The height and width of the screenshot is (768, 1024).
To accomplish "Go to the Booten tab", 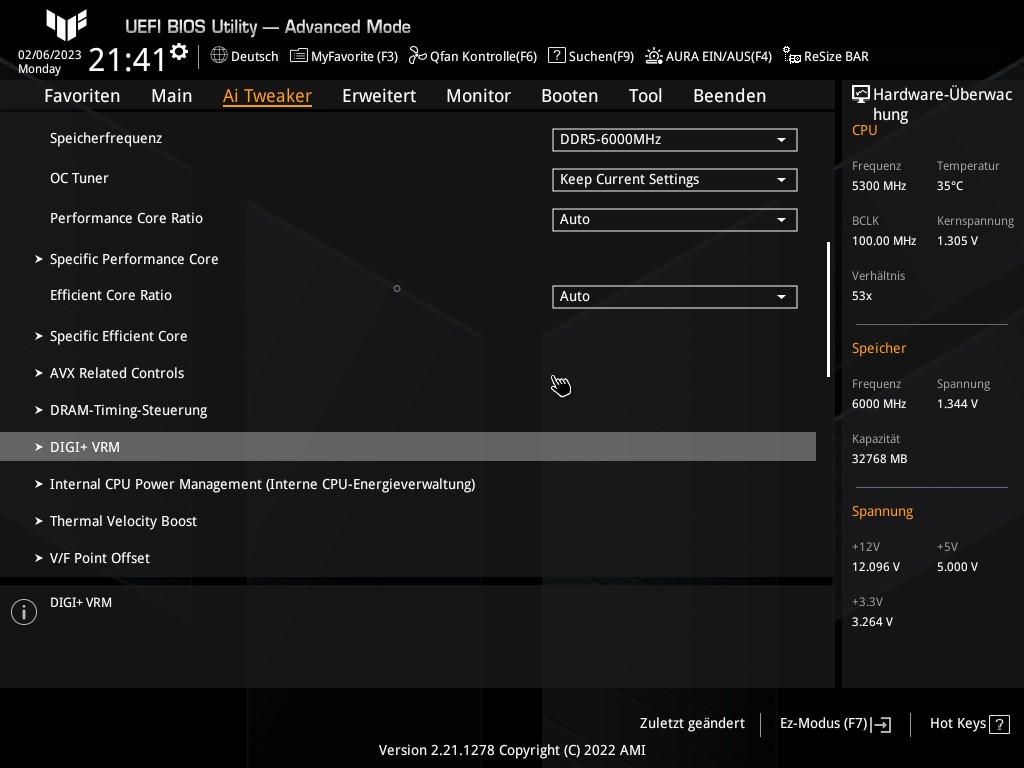I will pos(569,96).
